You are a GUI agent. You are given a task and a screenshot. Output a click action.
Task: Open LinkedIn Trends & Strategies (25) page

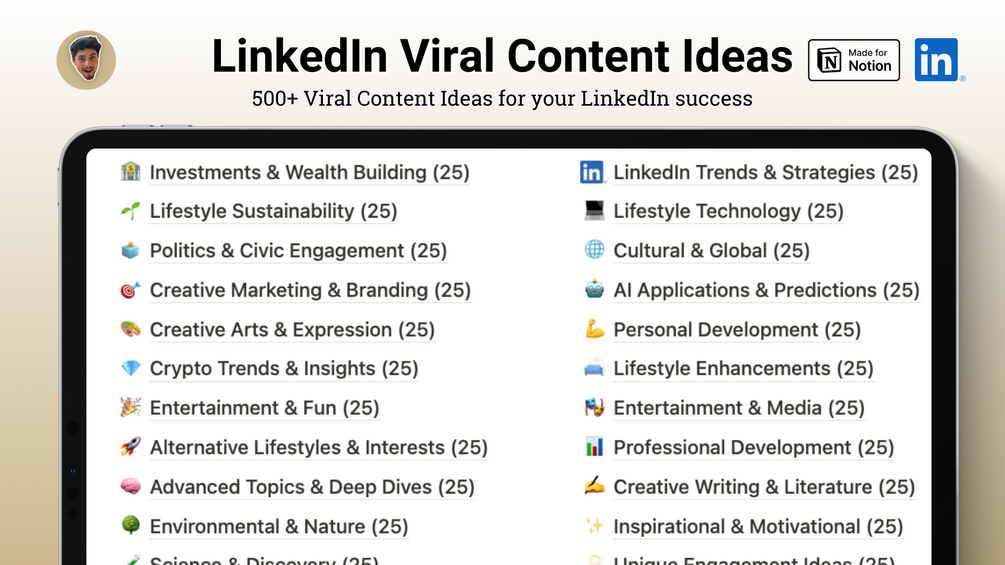[765, 172]
